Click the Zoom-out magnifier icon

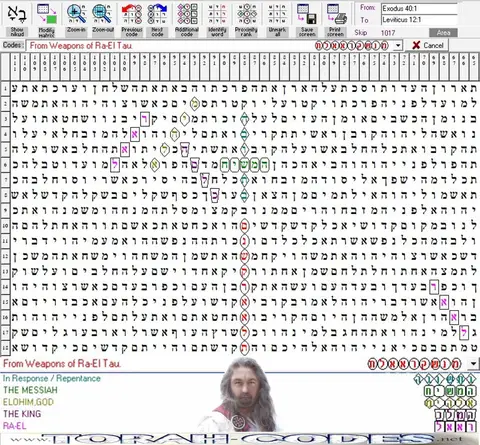click(102, 14)
